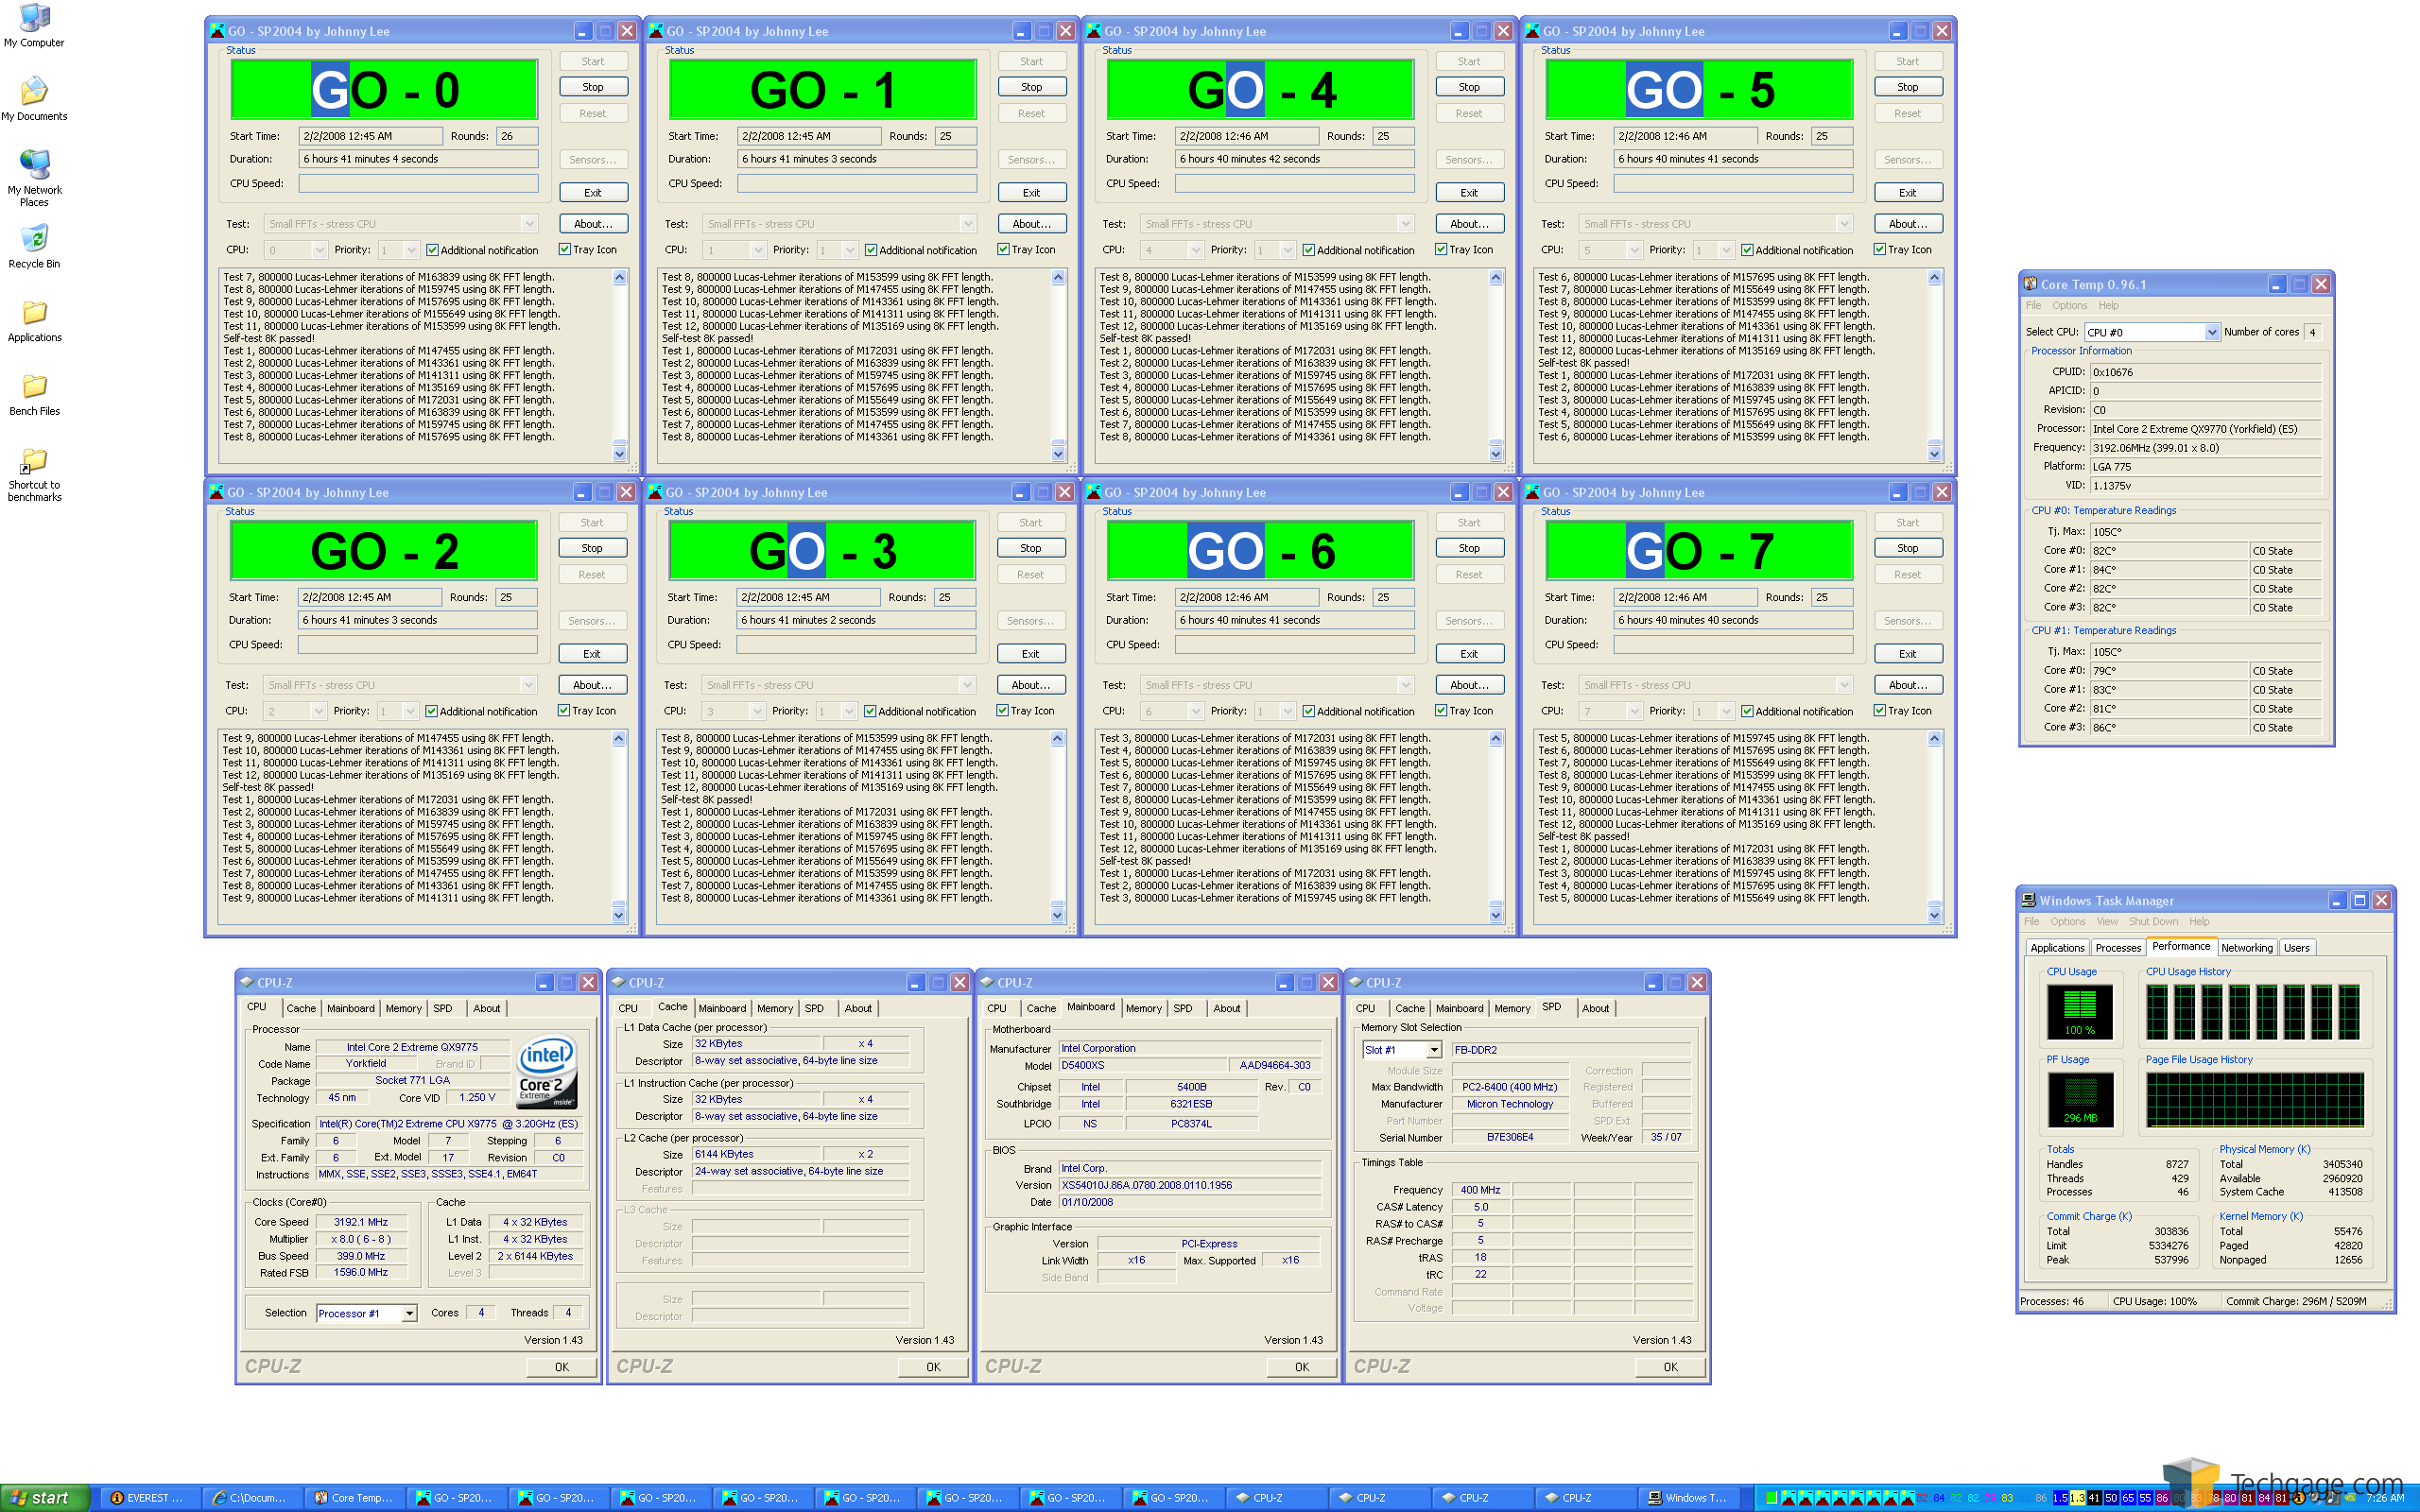This screenshot has height=1512, width=2420.
Task: Open About tab in the Cache CPU-Z window
Action: pyautogui.click(x=858, y=1008)
